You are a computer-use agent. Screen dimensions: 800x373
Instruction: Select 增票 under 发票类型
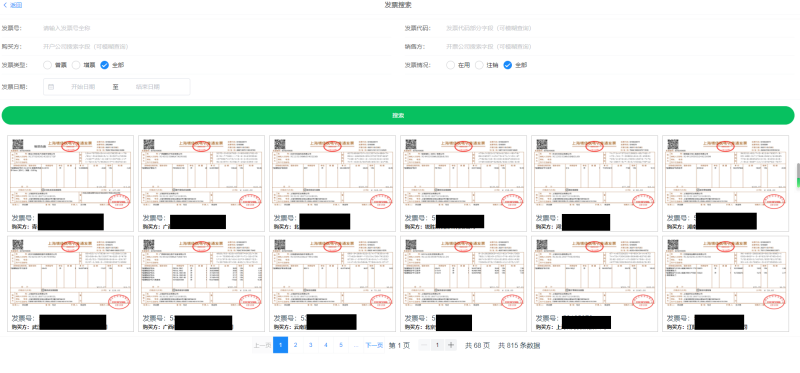[76, 65]
